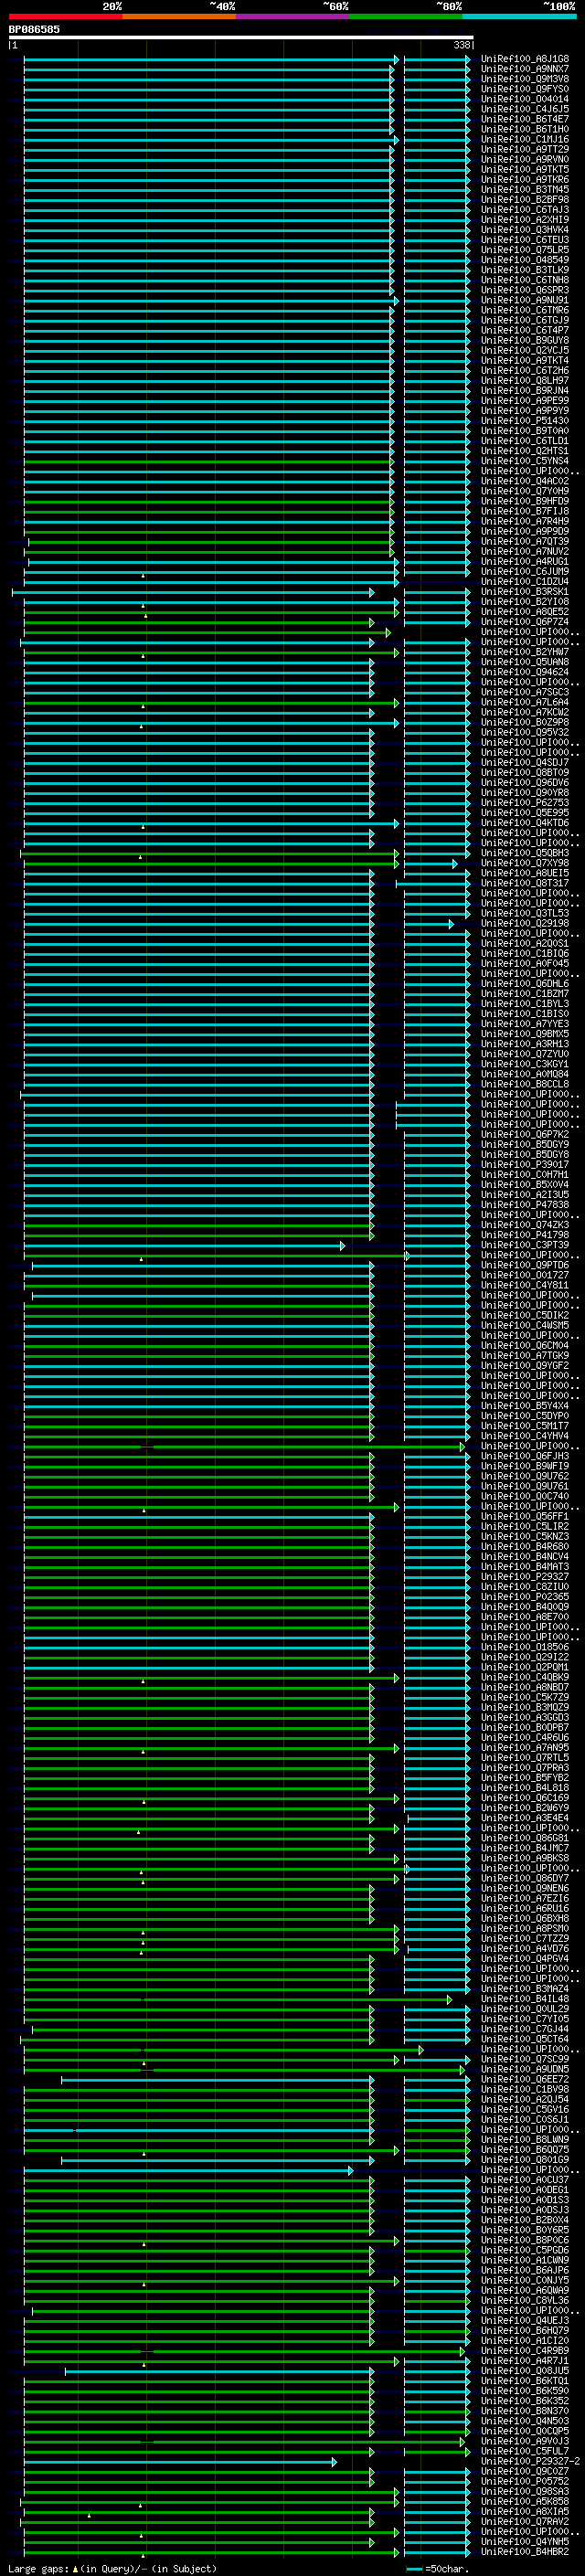This screenshot has height=2576, width=585.
Task: Select label UniRef100_B3TLK9
Action: [524, 270]
